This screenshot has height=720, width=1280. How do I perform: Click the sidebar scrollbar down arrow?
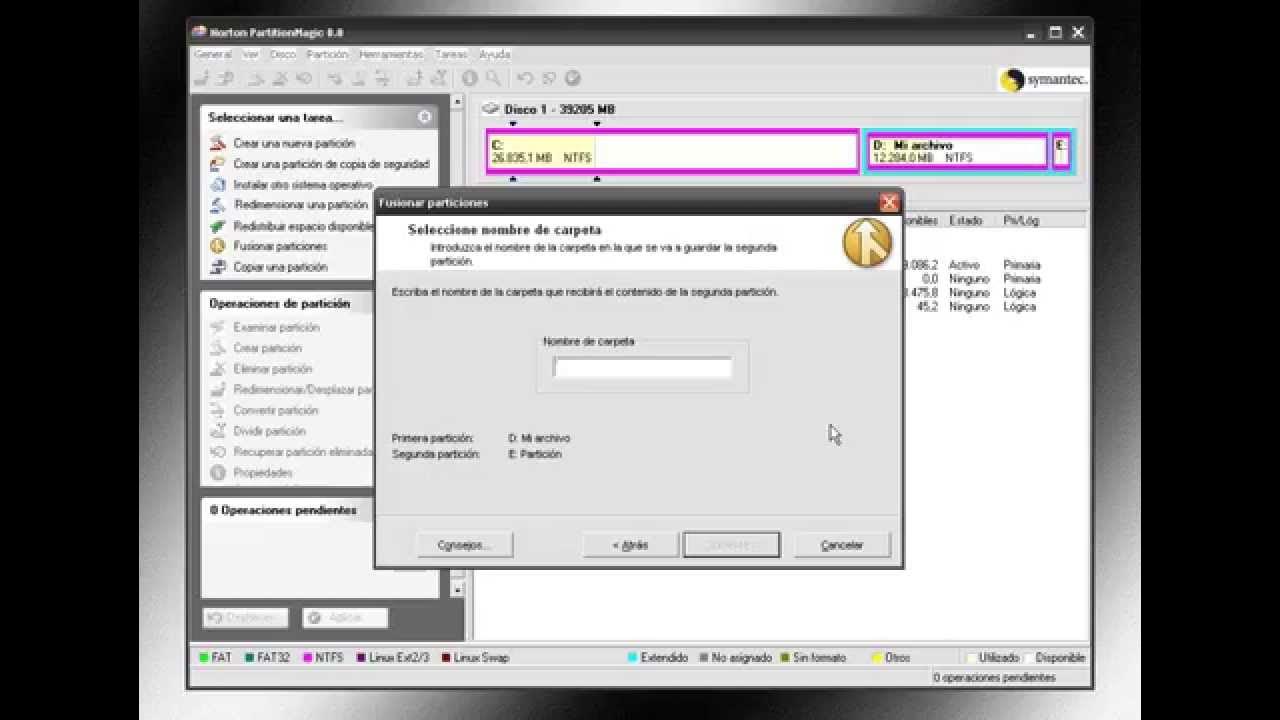458,590
